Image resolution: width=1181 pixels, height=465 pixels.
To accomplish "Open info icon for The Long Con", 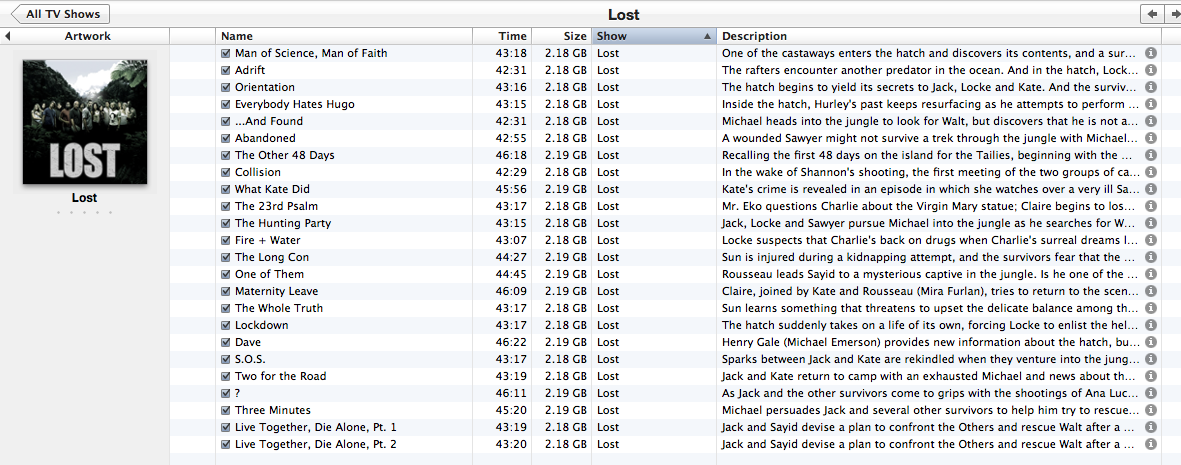I will tap(1150, 257).
